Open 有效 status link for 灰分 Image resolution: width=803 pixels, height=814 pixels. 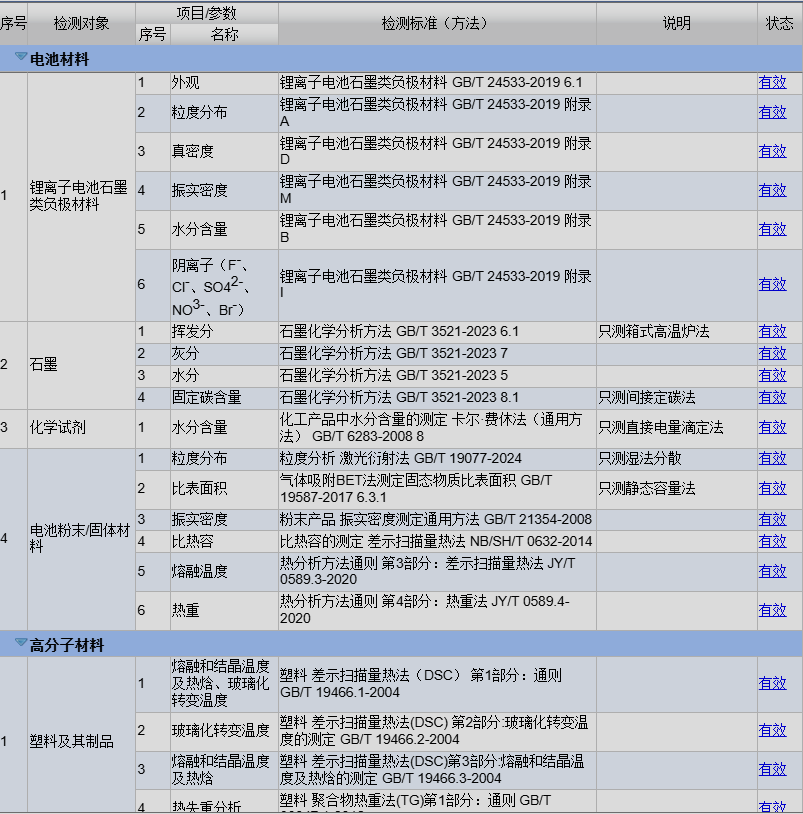(x=772, y=353)
